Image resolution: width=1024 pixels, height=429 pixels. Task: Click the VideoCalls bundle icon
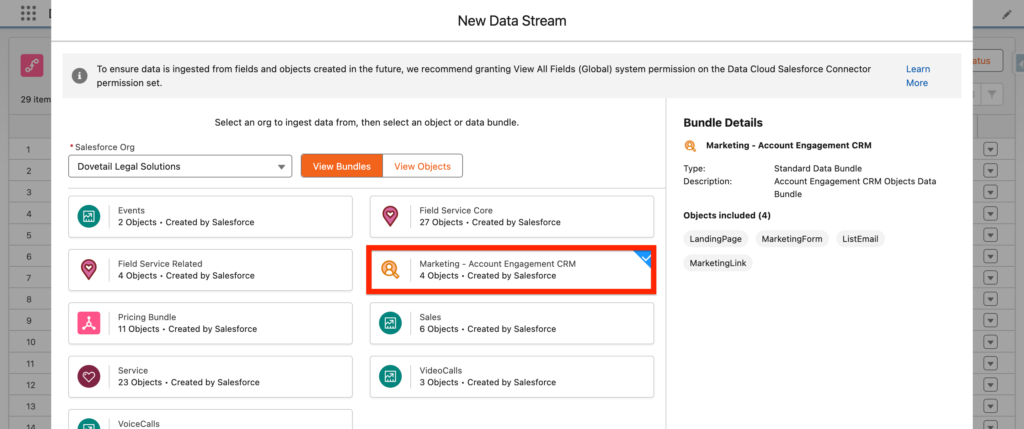coord(391,376)
